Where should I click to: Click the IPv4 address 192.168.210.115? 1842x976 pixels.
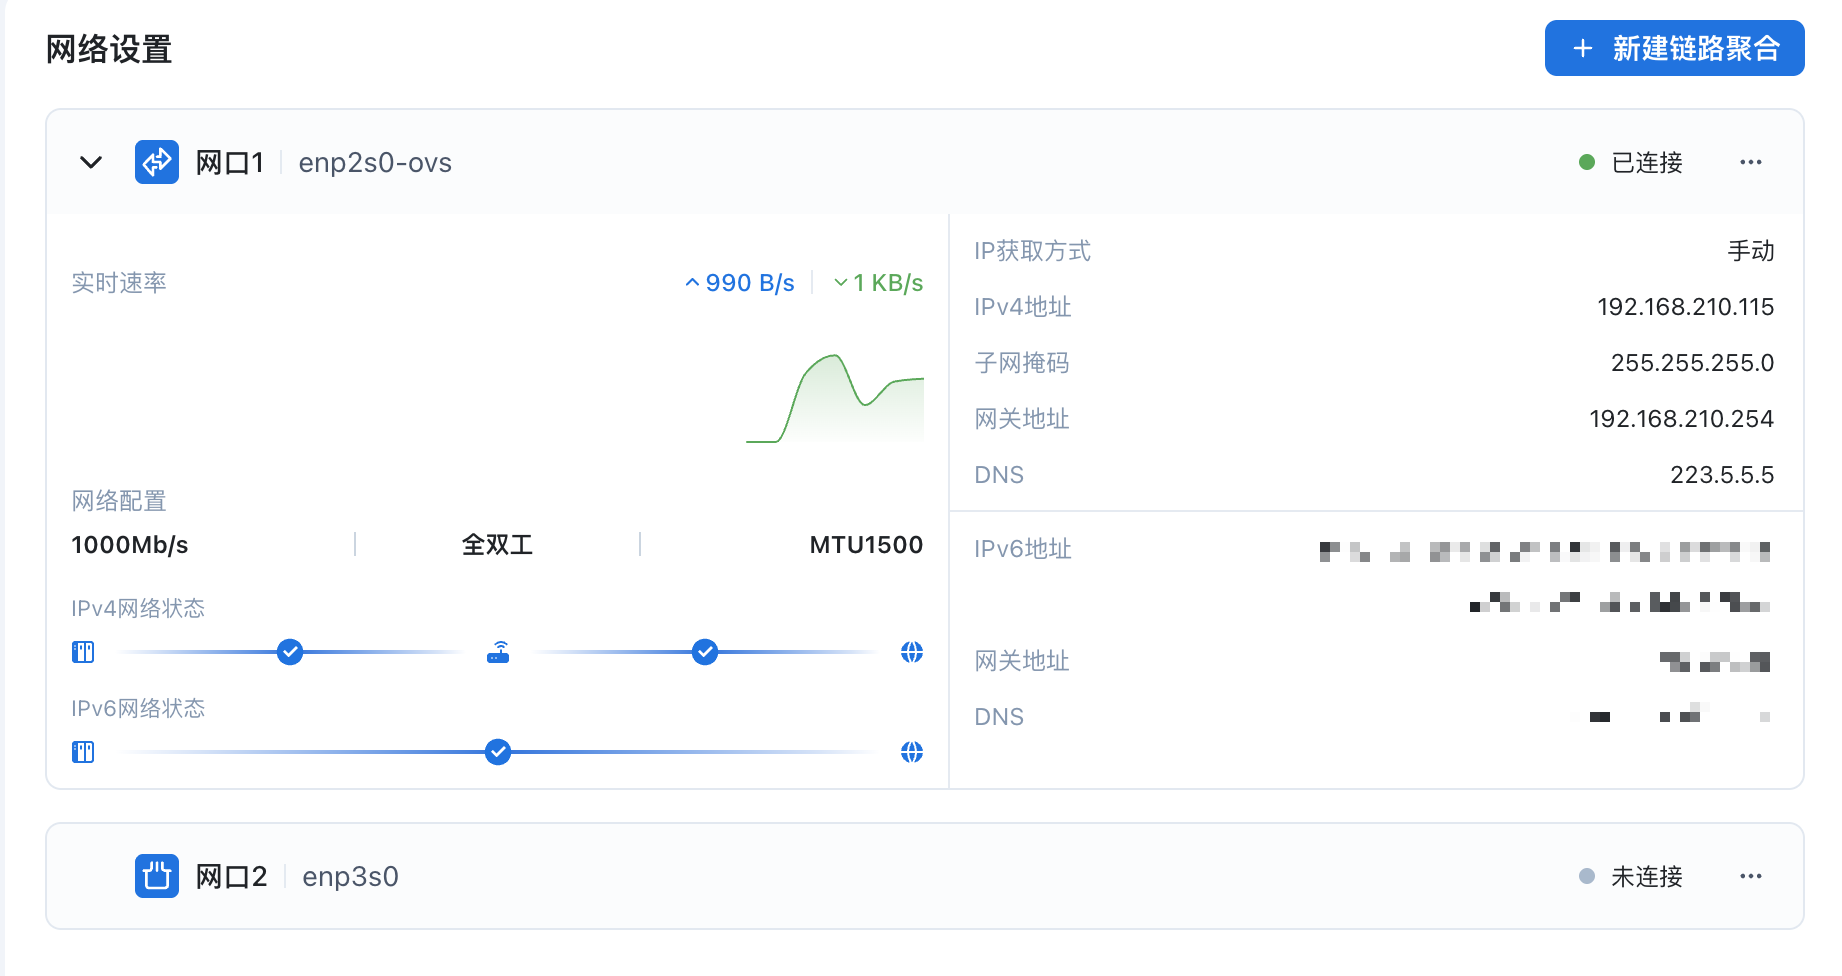1685,307
